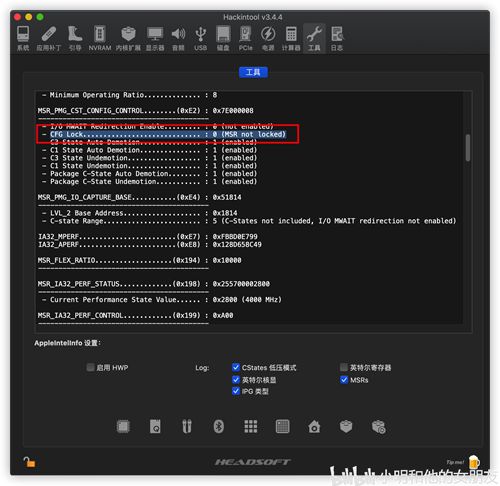Enable the 英特尔寄存器 checkbox
The image size is (500, 486).
(x=344, y=367)
